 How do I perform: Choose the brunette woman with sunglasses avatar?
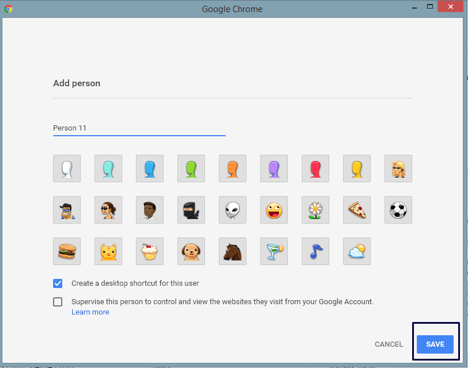(108, 210)
